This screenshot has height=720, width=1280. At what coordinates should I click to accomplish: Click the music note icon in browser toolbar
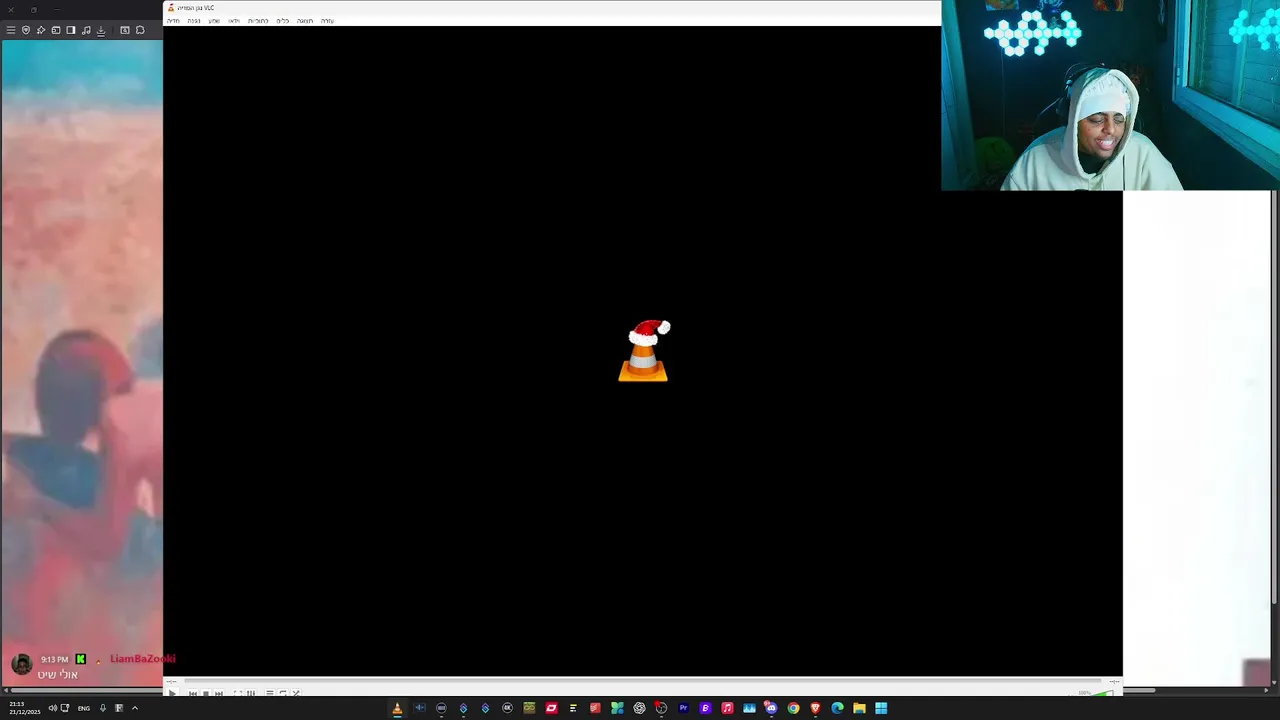86,30
